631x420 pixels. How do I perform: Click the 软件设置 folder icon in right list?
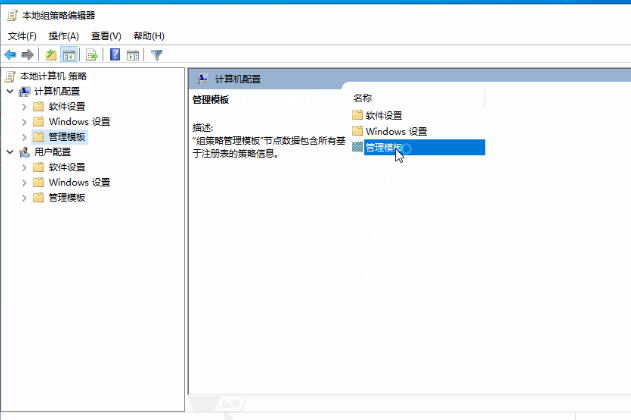click(x=357, y=115)
